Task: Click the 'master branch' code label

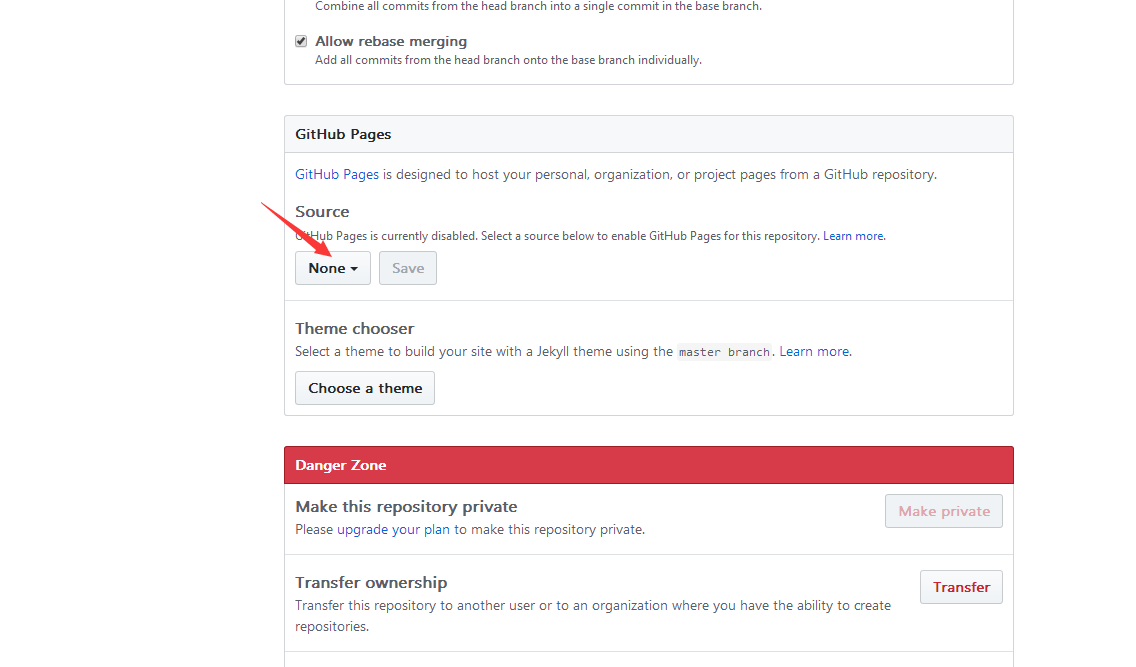Action: [724, 352]
